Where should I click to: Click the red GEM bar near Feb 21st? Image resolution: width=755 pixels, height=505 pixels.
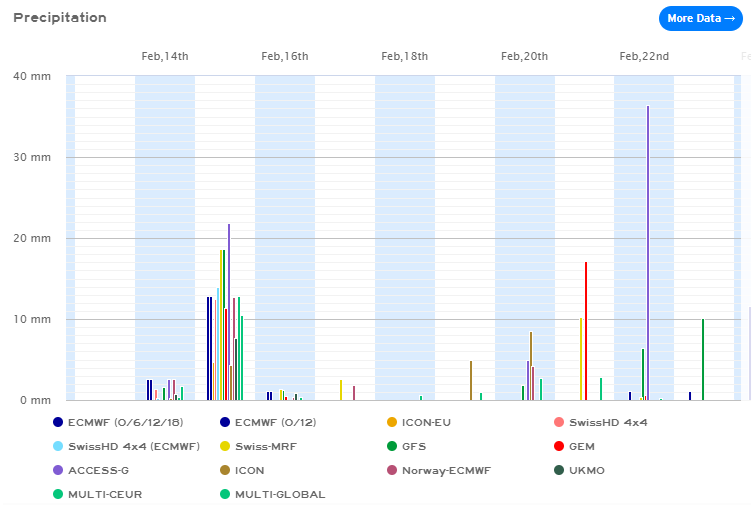tap(586, 330)
